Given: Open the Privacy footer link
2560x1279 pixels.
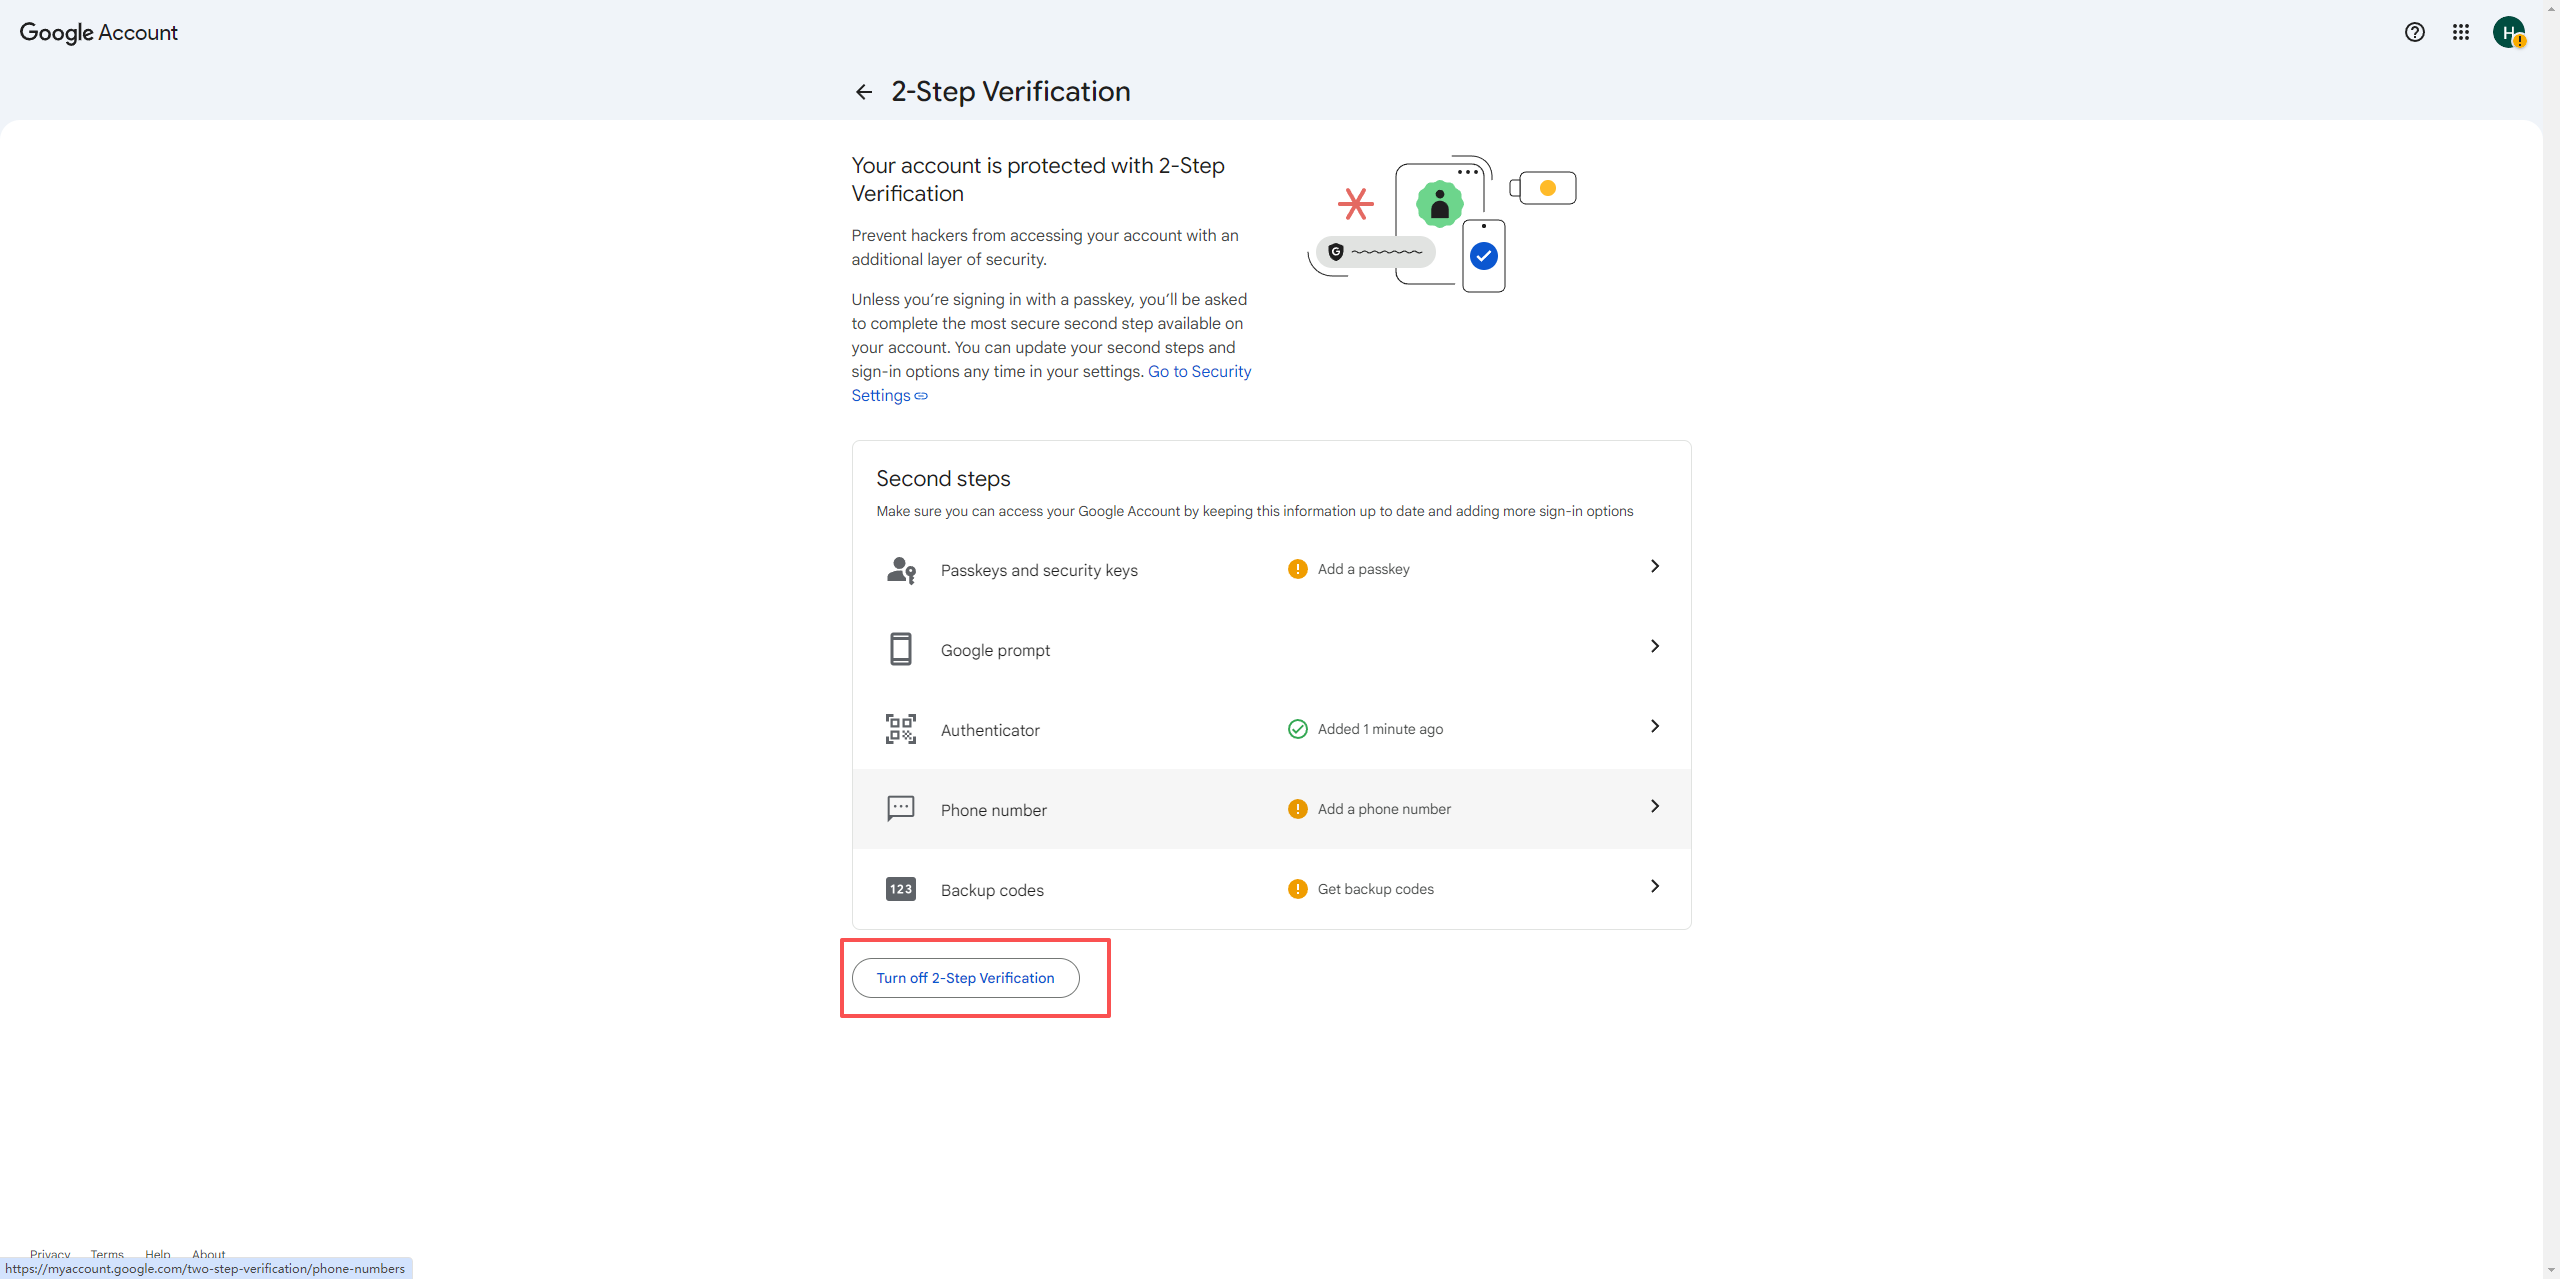Looking at the screenshot, I should click(x=50, y=1253).
